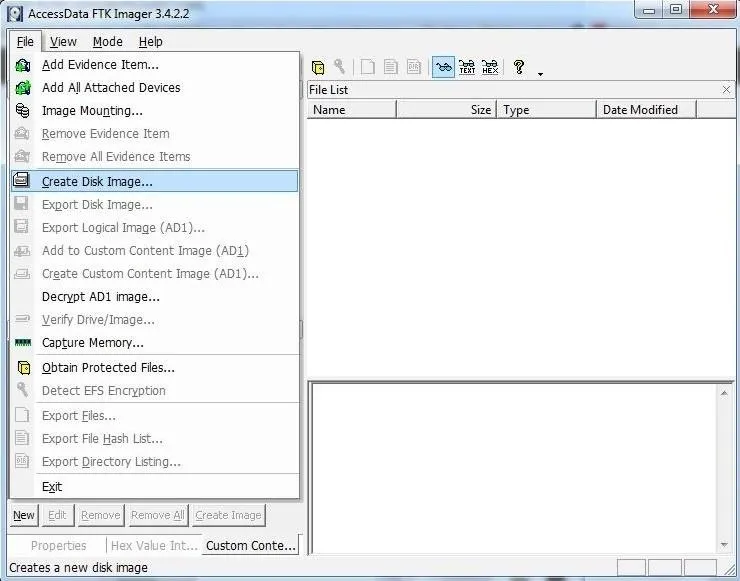
Task: Switch to HEX view mode icon
Action: pyautogui.click(x=490, y=67)
